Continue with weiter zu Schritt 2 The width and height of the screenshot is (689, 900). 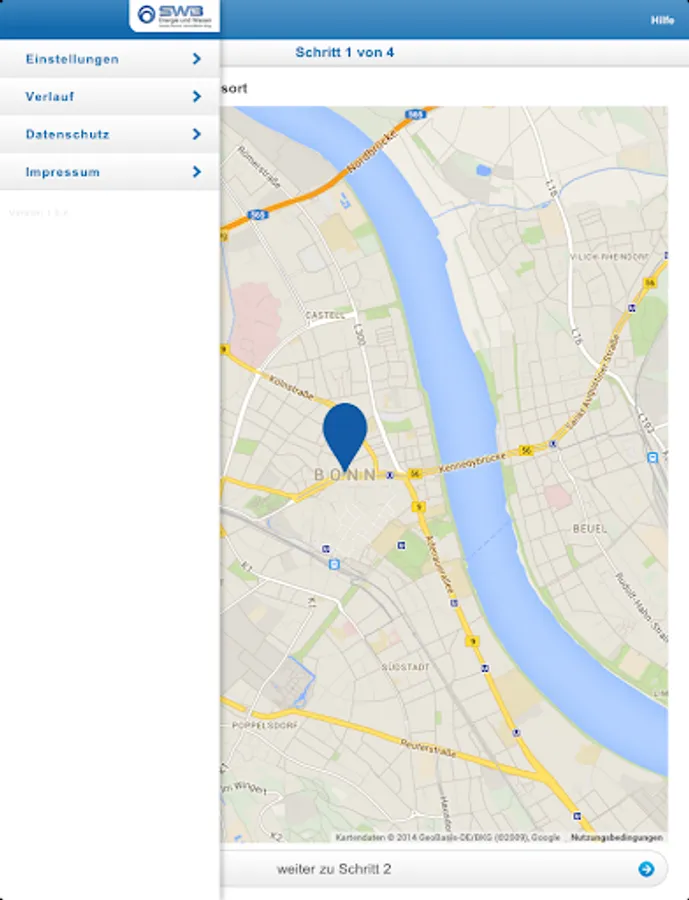click(x=444, y=869)
